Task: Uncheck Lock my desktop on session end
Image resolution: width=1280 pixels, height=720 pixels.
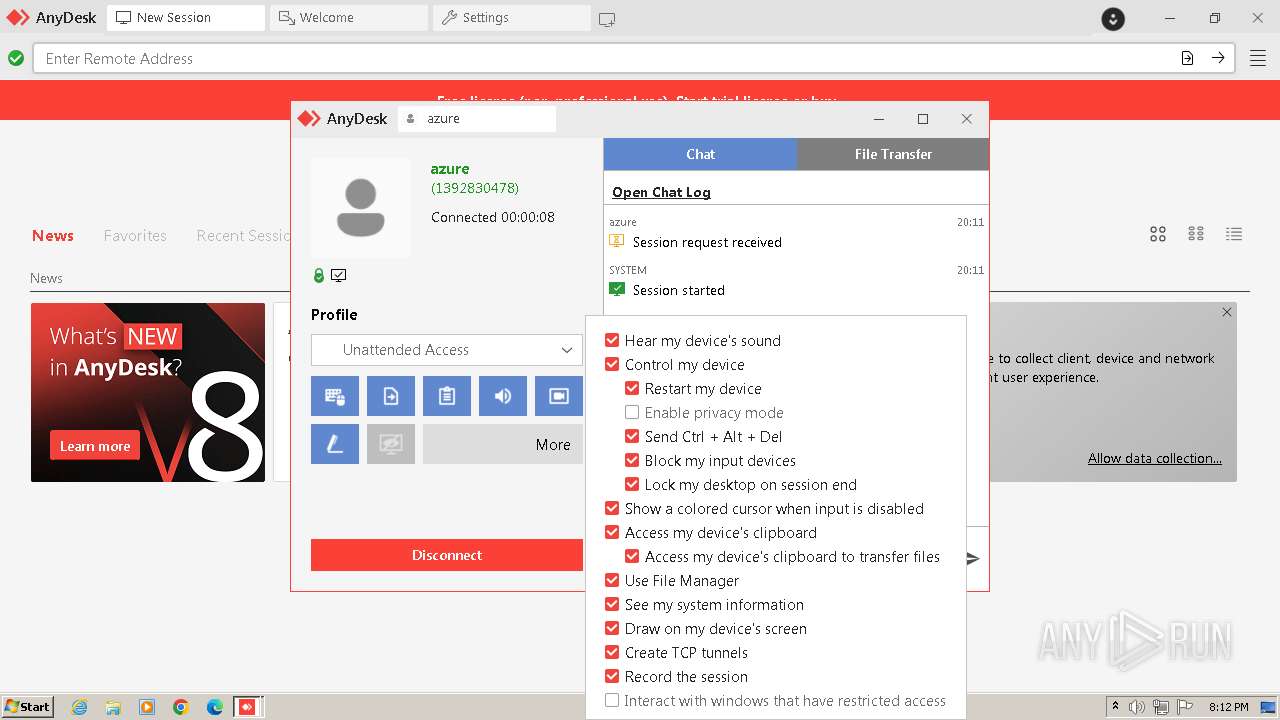Action: (632, 484)
